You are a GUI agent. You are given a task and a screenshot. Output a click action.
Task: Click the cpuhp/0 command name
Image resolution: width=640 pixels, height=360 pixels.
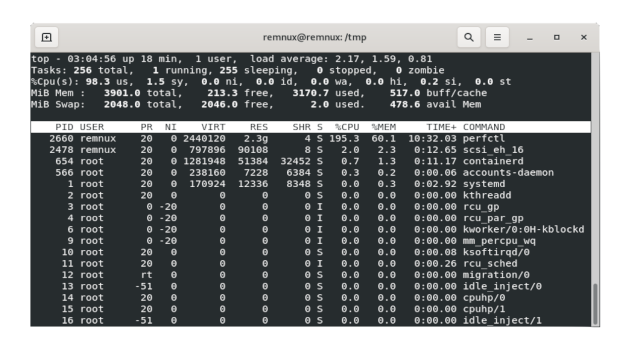tap(483, 298)
